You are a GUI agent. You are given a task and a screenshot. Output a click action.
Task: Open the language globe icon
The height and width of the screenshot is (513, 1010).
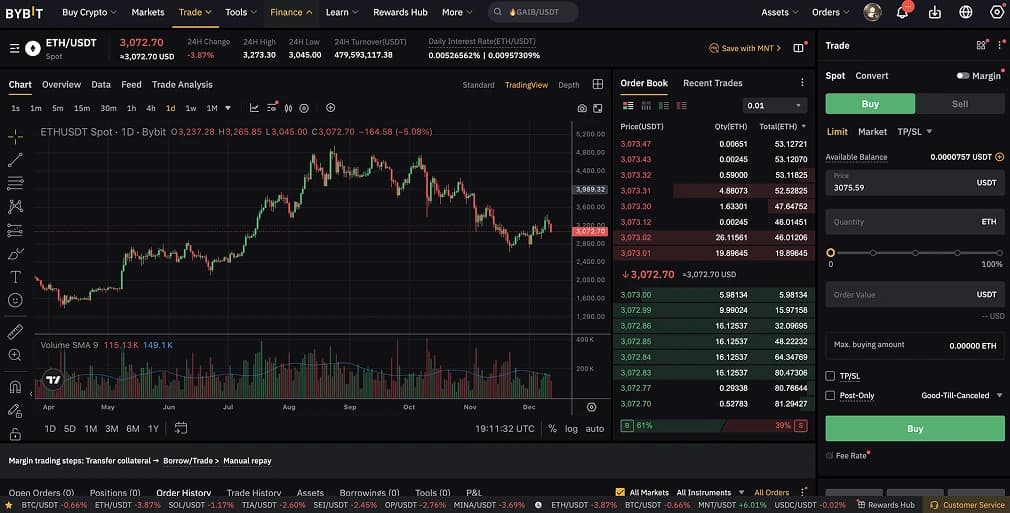pyautogui.click(x=966, y=12)
